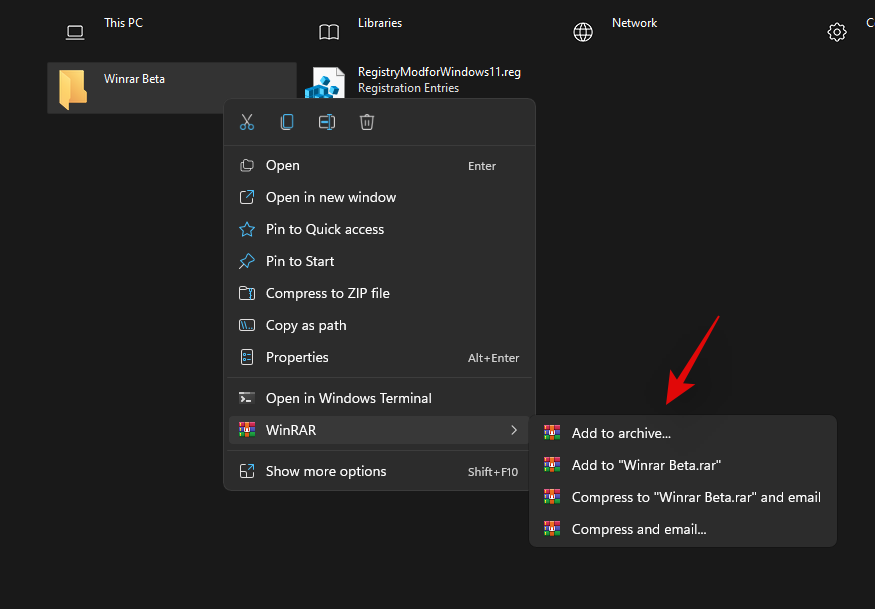Choose Add to "Winrar Beta.rar"

coord(645,464)
